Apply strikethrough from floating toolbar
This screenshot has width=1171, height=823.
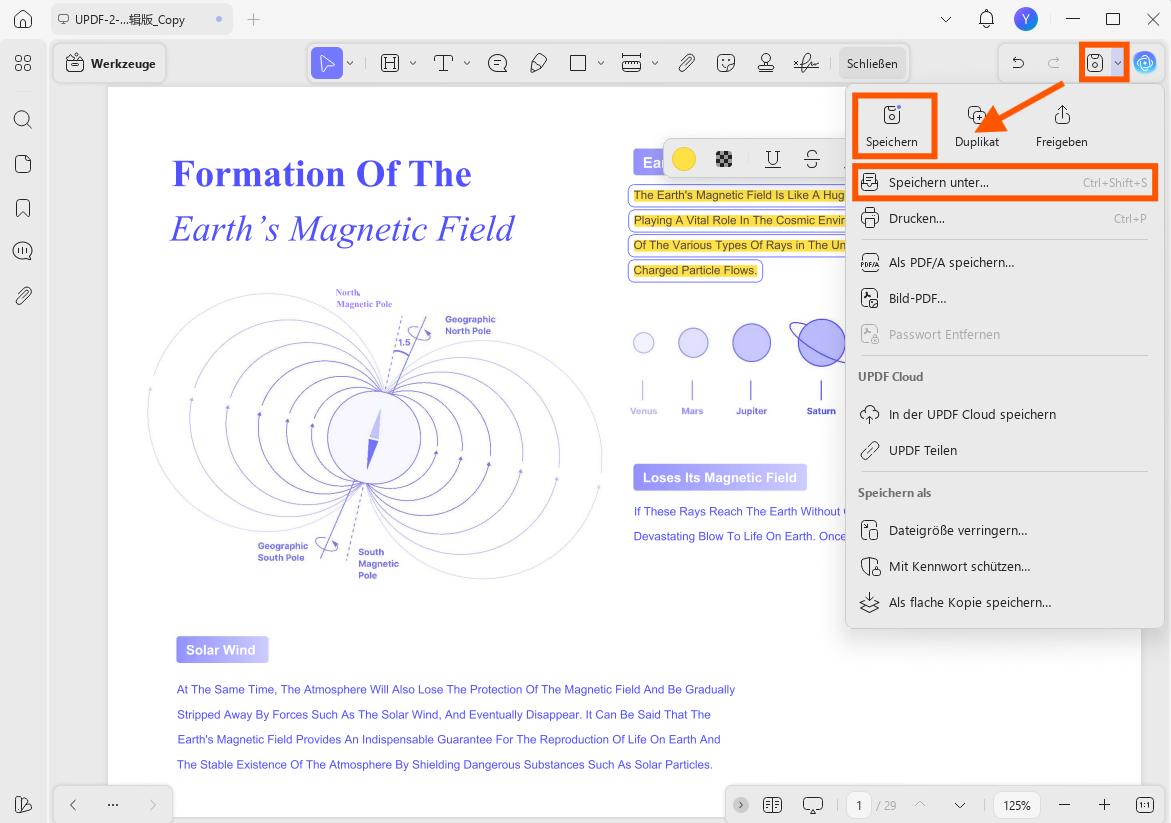(812, 159)
